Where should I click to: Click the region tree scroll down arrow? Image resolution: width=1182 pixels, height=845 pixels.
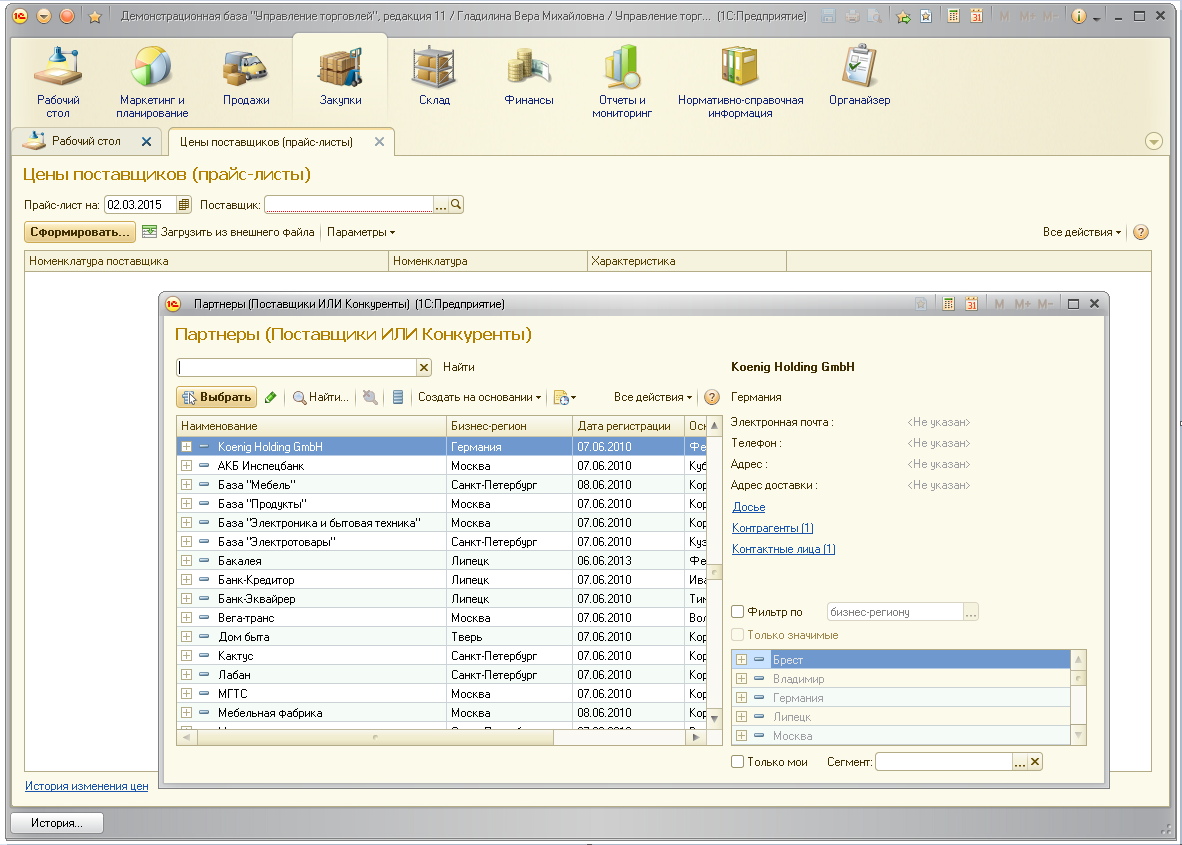(1079, 735)
